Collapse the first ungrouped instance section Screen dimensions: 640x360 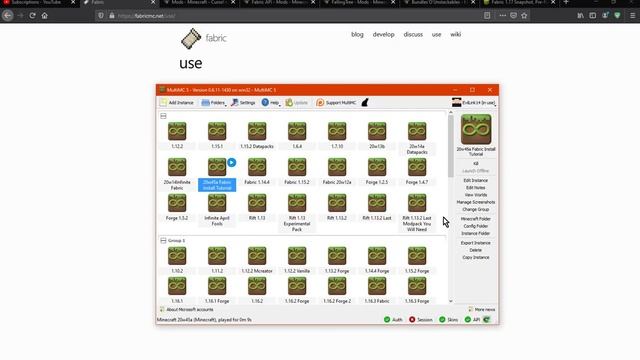163,116
